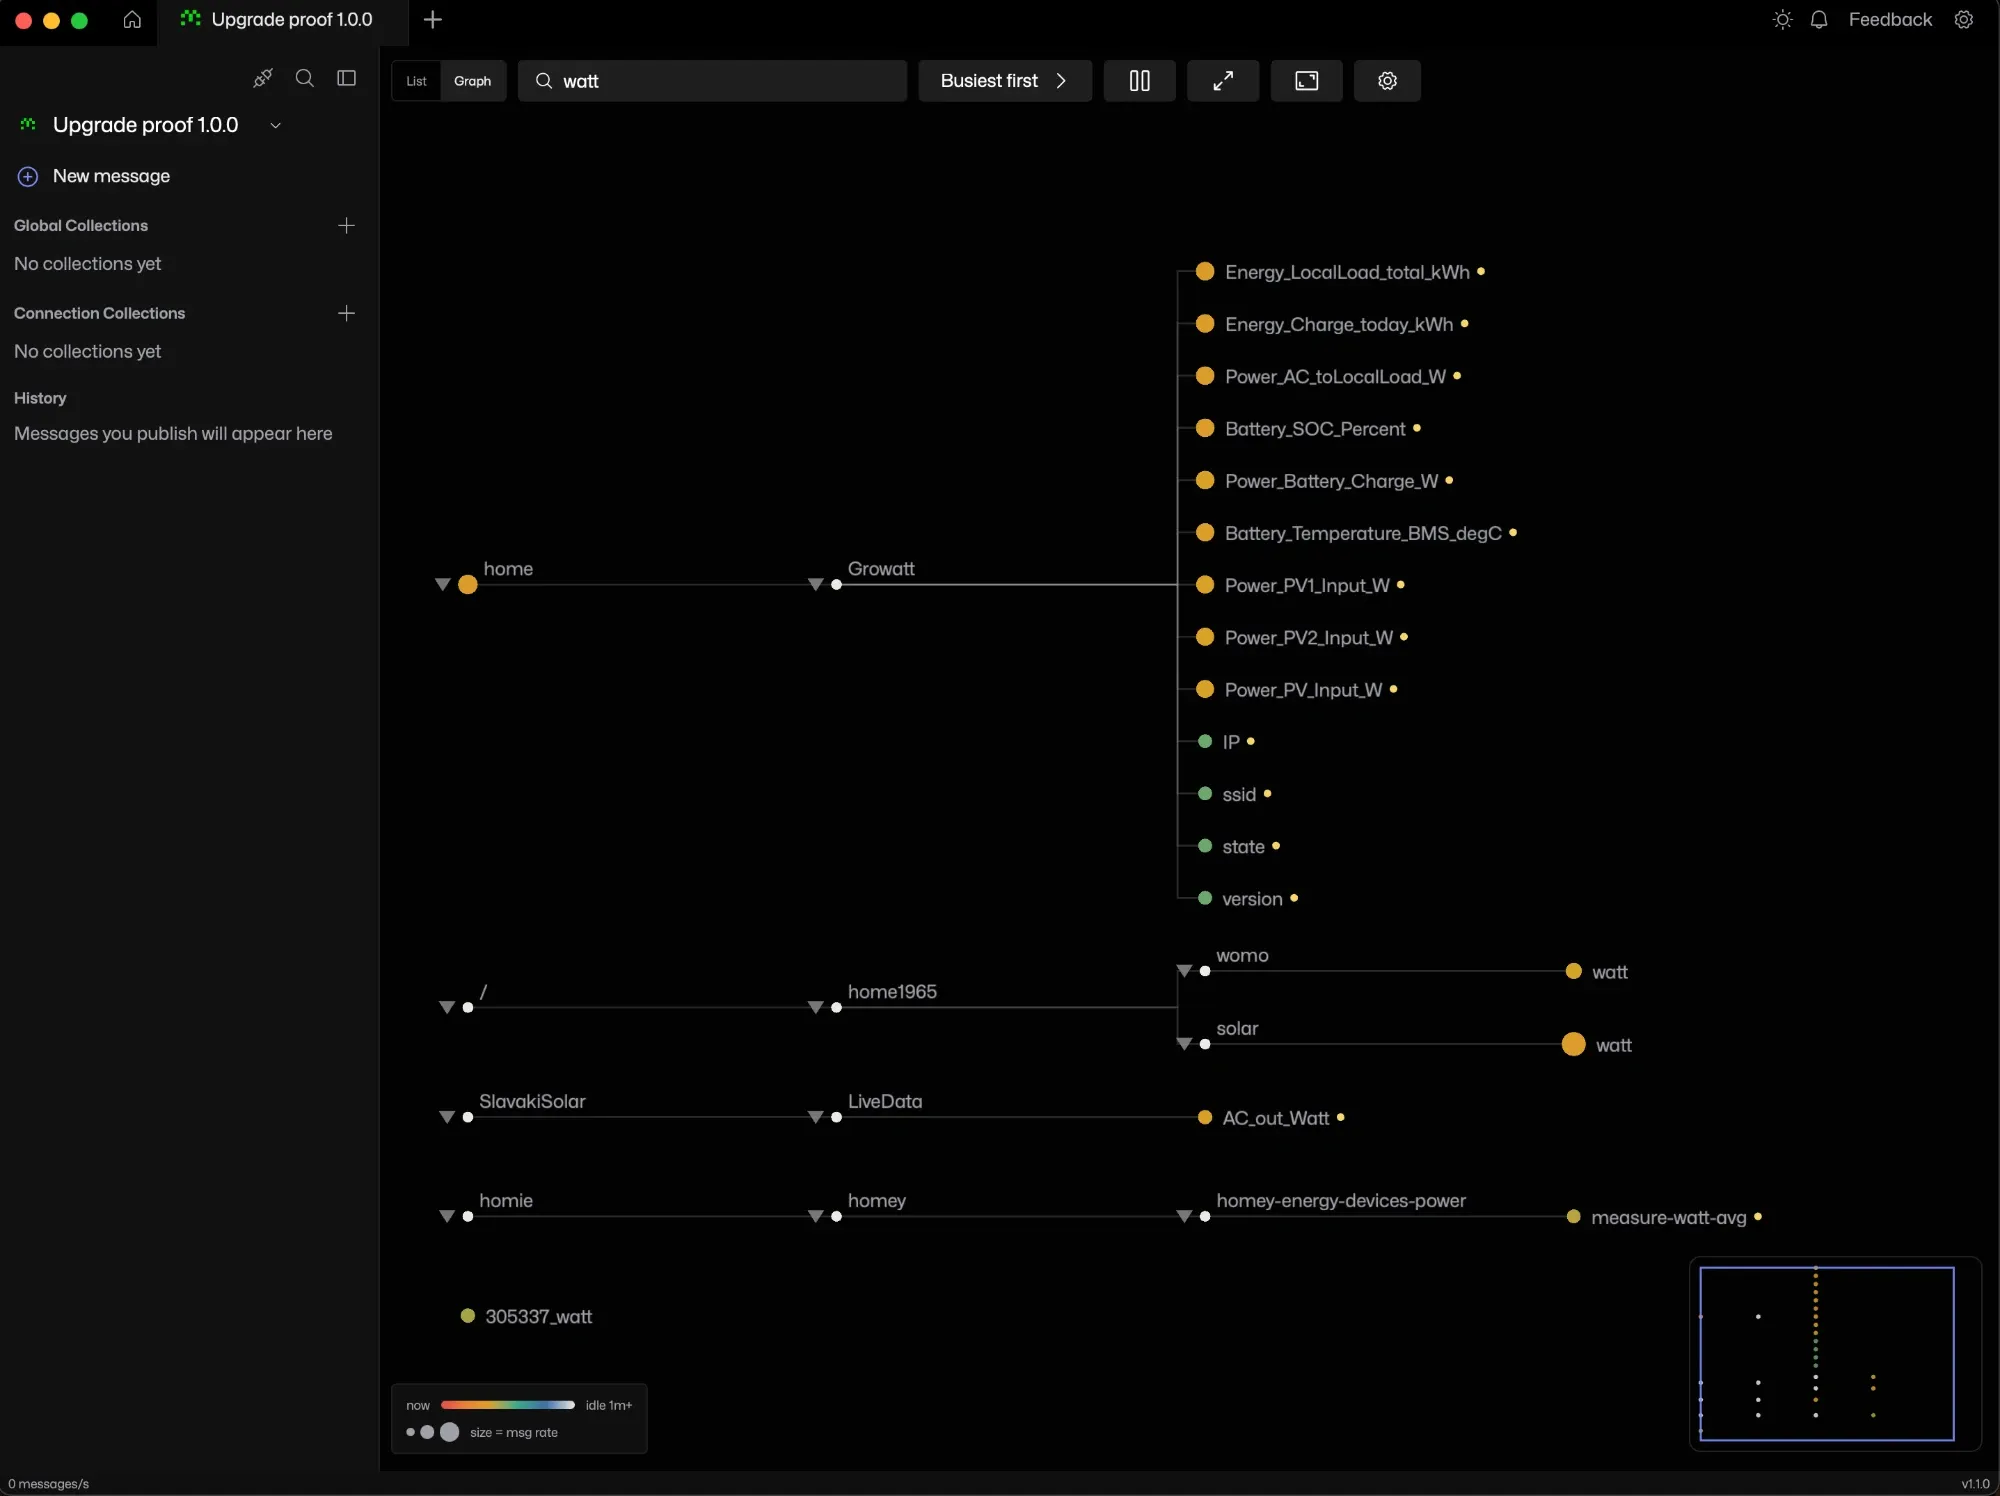Click New message button
Viewport: 2000px width, 1496px height.
pyautogui.click(x=94, y=176)
